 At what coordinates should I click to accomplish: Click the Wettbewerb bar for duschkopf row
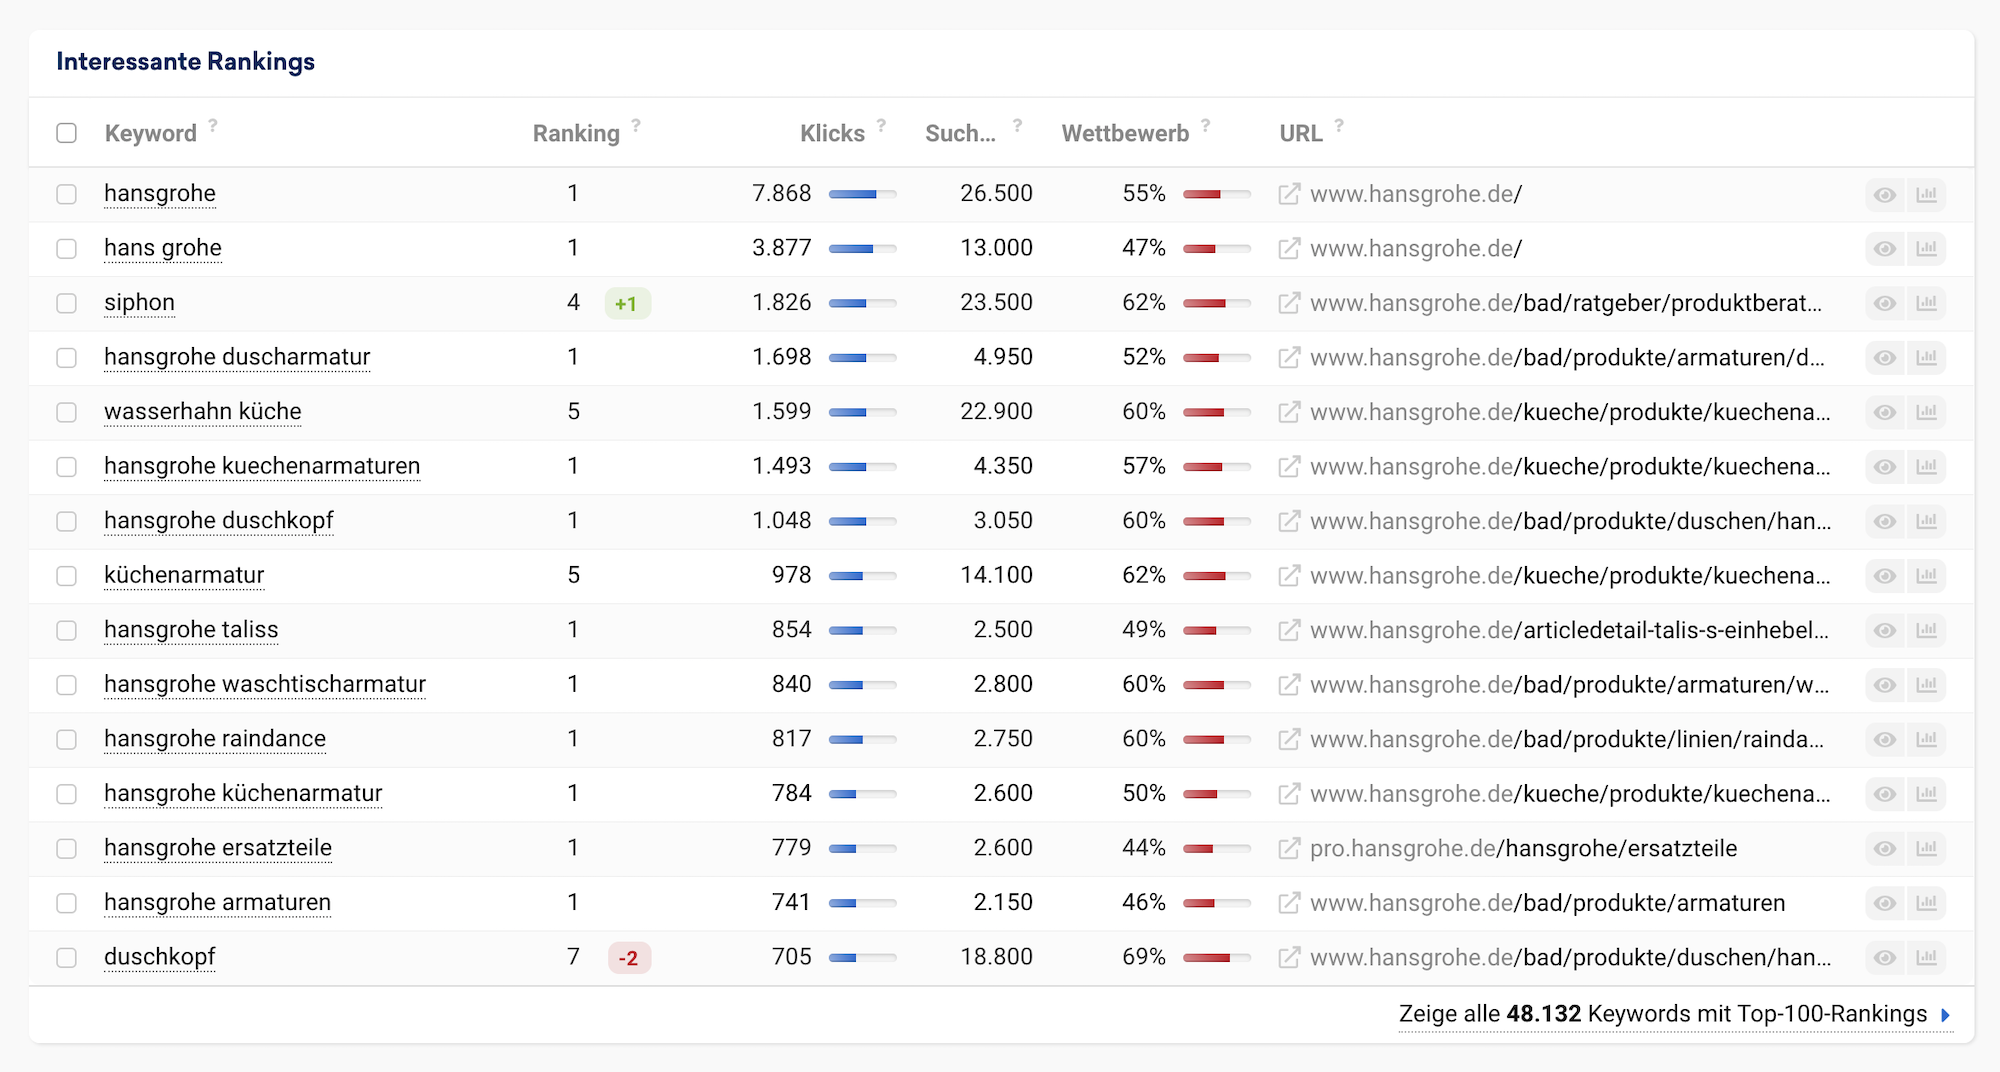[x=1216, y=957]
